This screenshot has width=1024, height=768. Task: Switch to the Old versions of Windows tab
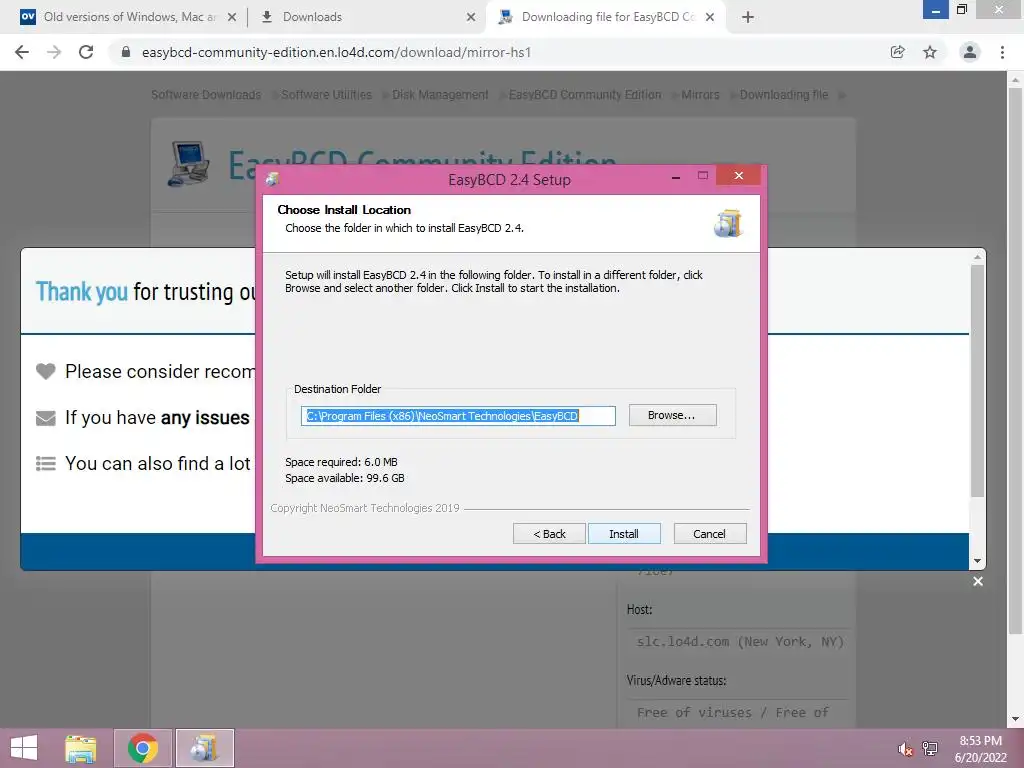click(x=129, y=17)
